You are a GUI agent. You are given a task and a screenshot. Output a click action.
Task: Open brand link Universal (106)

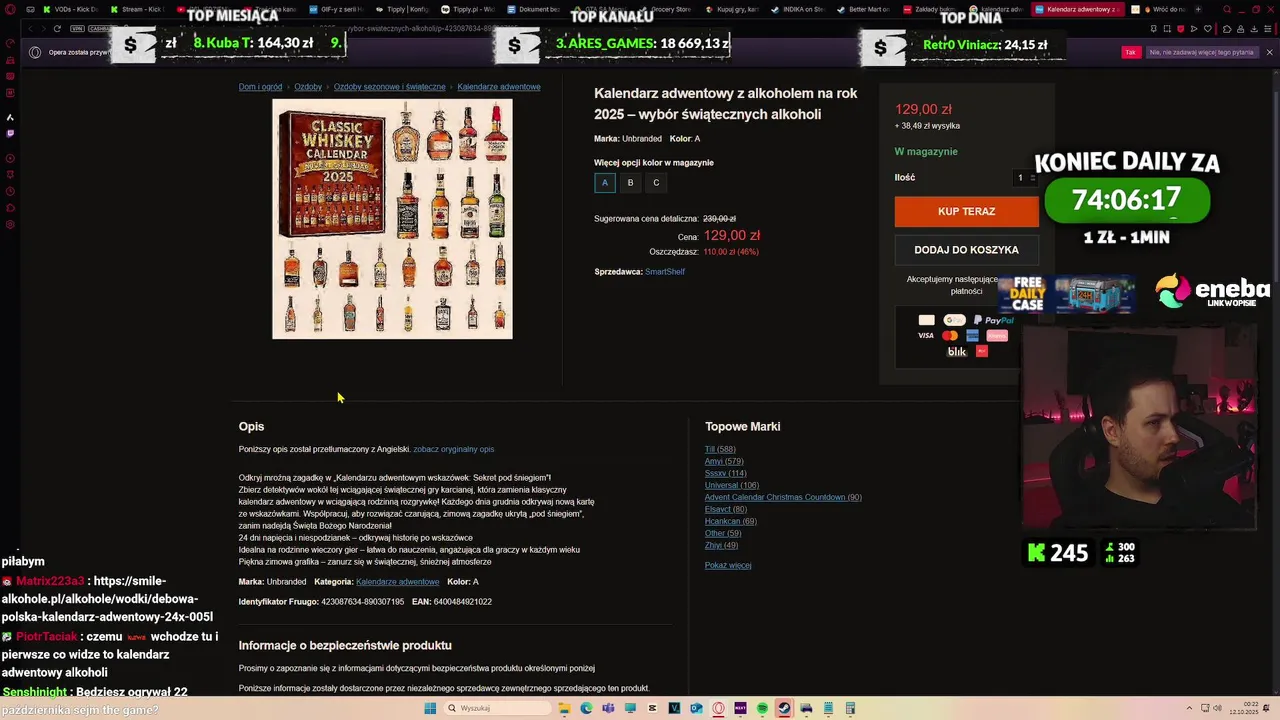[732, 486]
